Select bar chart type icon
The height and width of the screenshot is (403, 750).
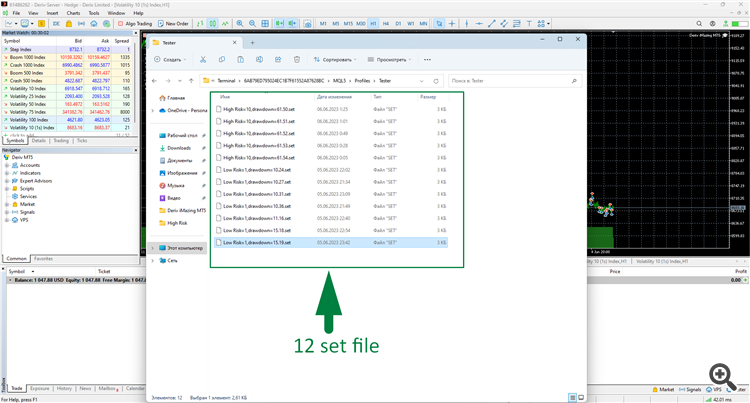(200, 23)
